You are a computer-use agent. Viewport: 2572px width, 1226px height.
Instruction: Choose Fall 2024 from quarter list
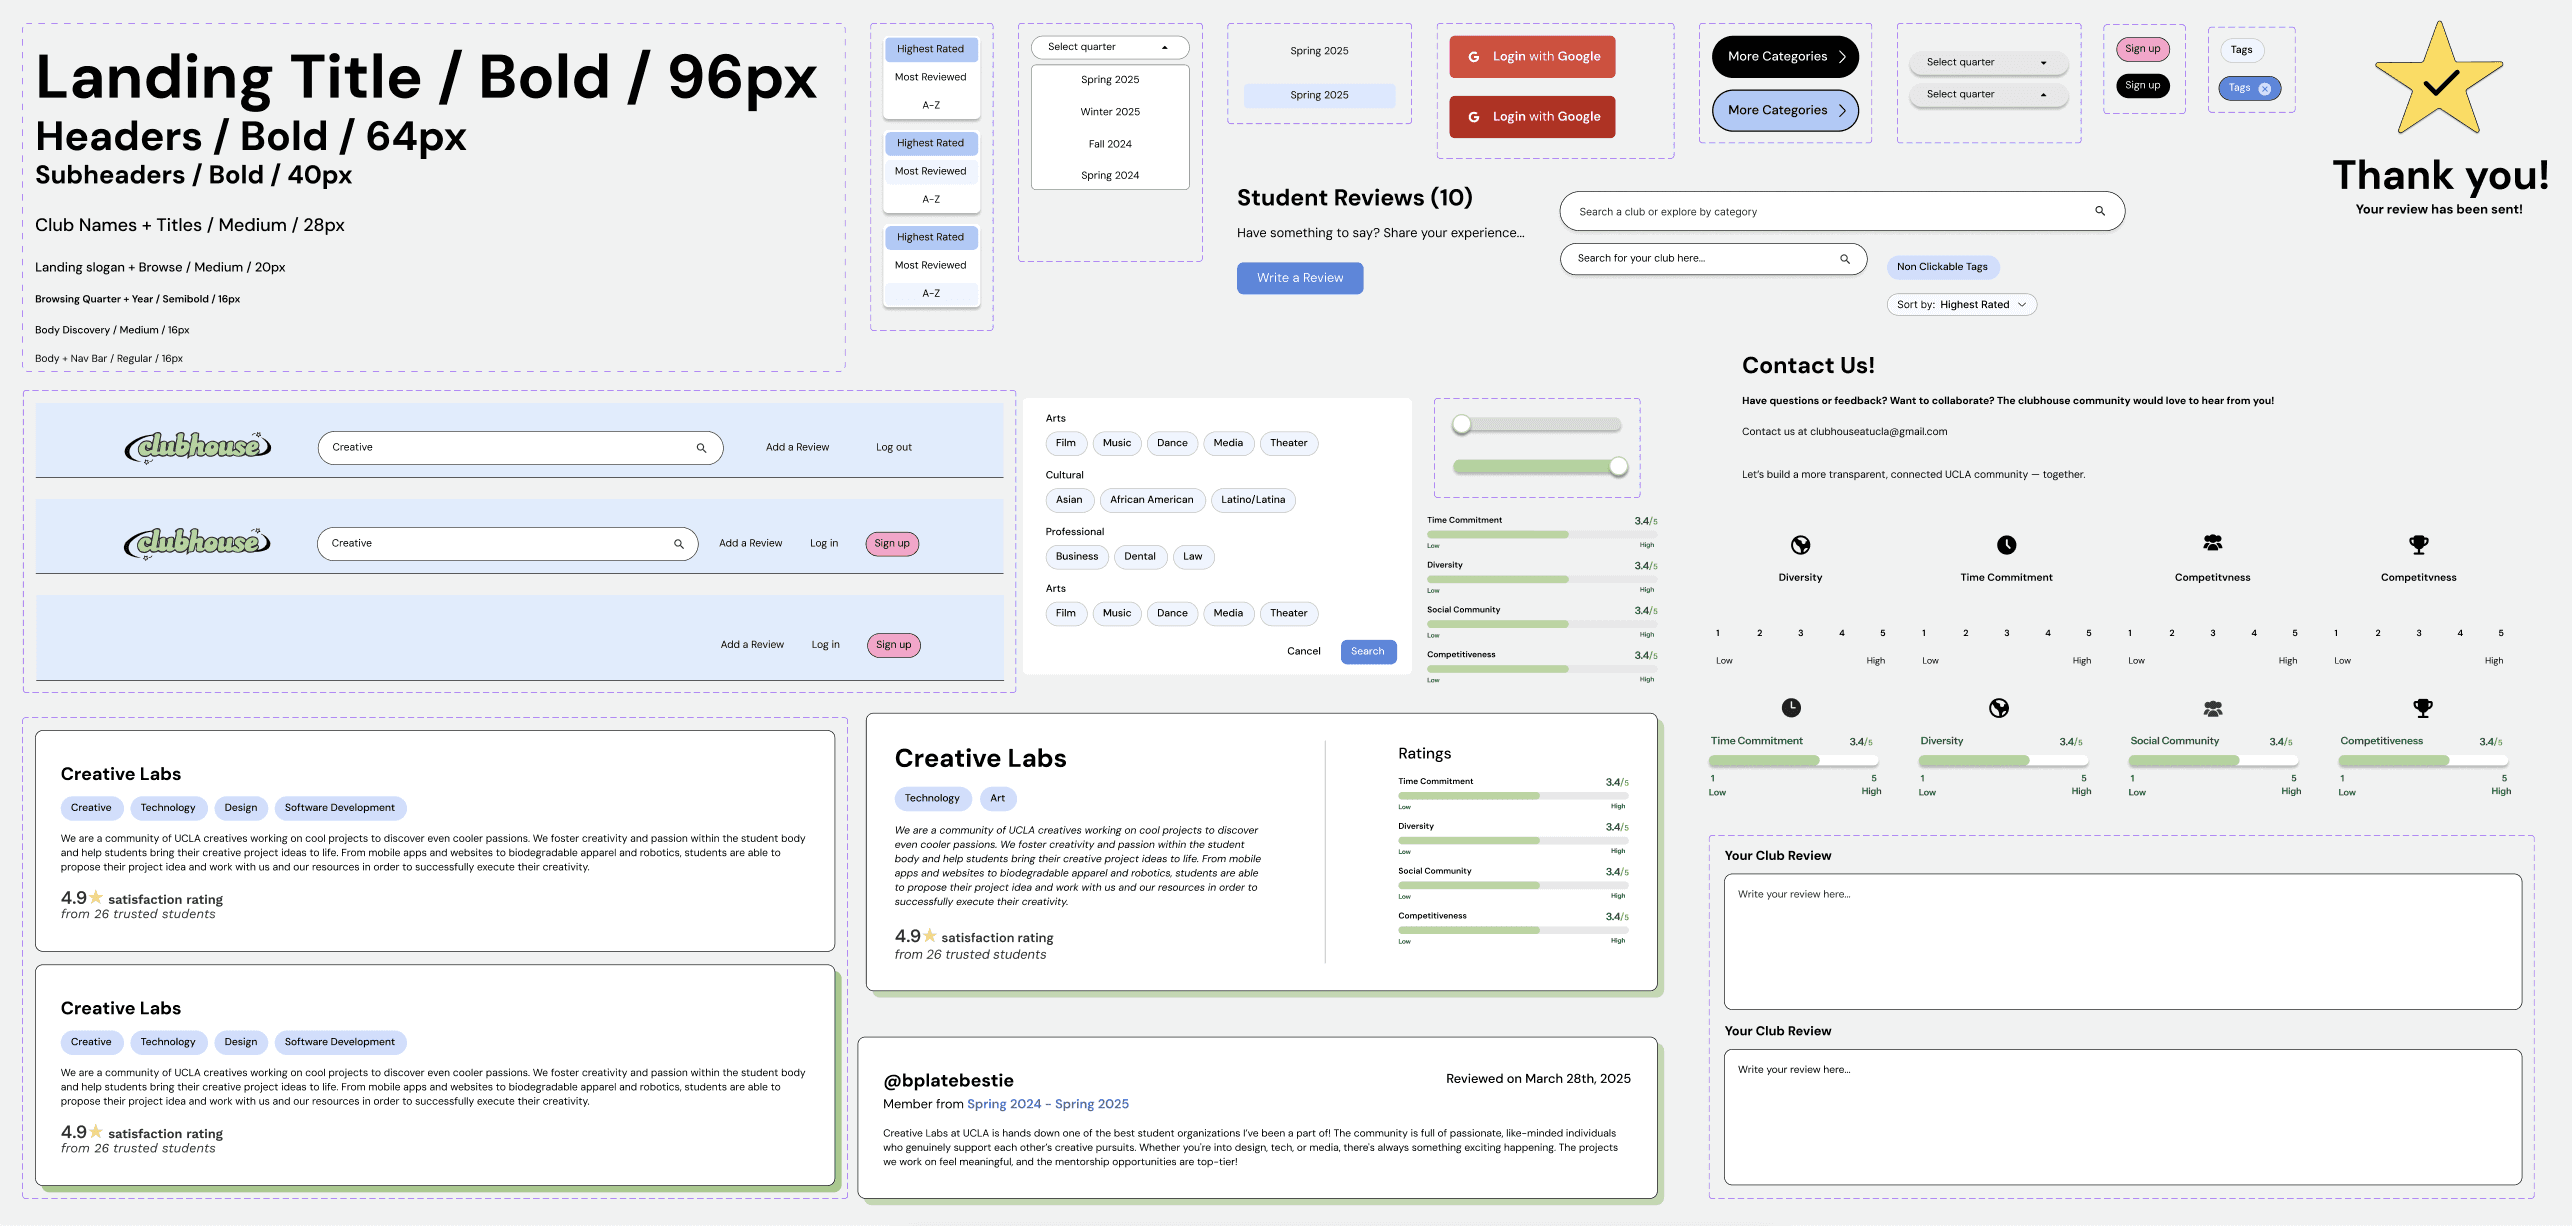point(1110,144)
